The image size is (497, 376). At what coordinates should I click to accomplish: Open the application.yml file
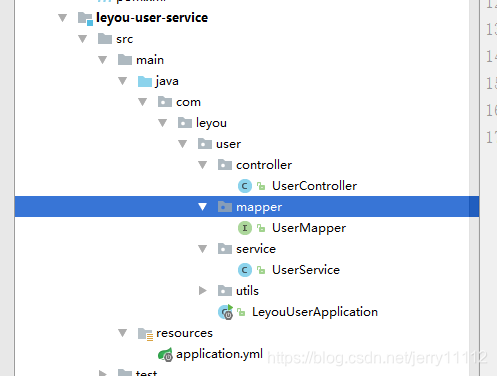219,354
